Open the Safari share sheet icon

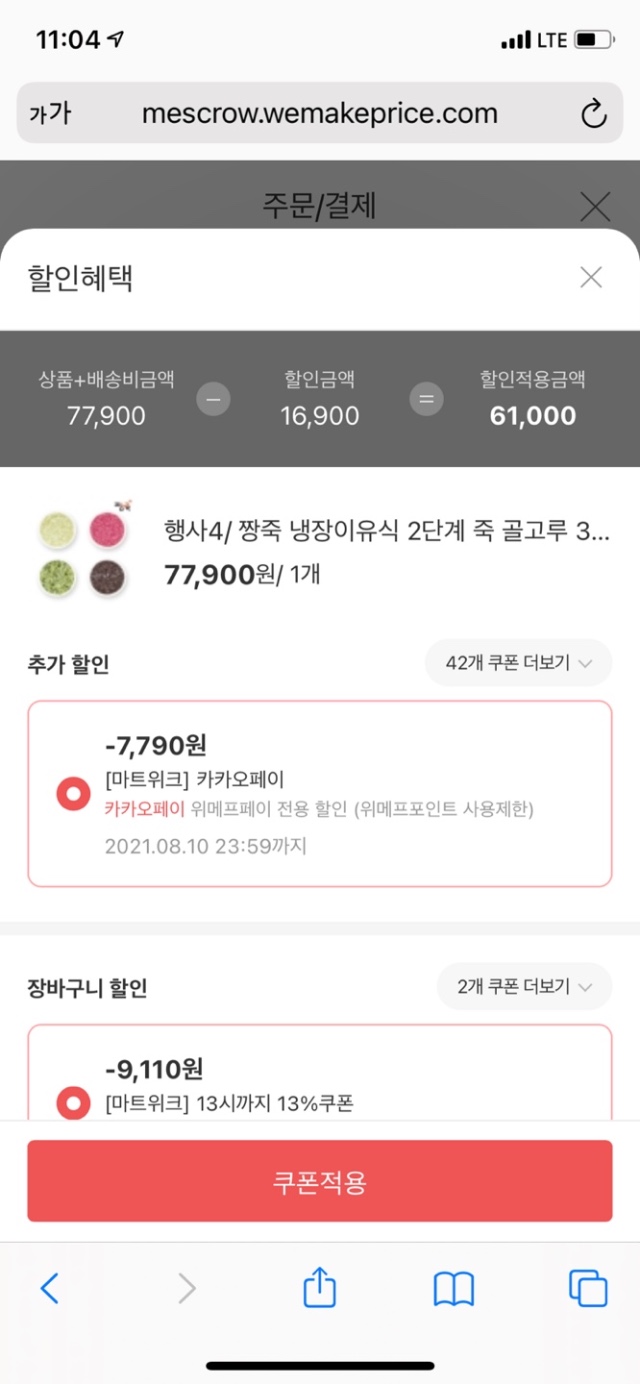319,1288
